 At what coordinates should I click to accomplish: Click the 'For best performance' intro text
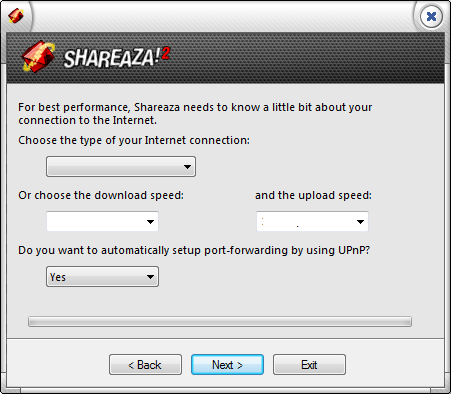[x=195, y=114]
